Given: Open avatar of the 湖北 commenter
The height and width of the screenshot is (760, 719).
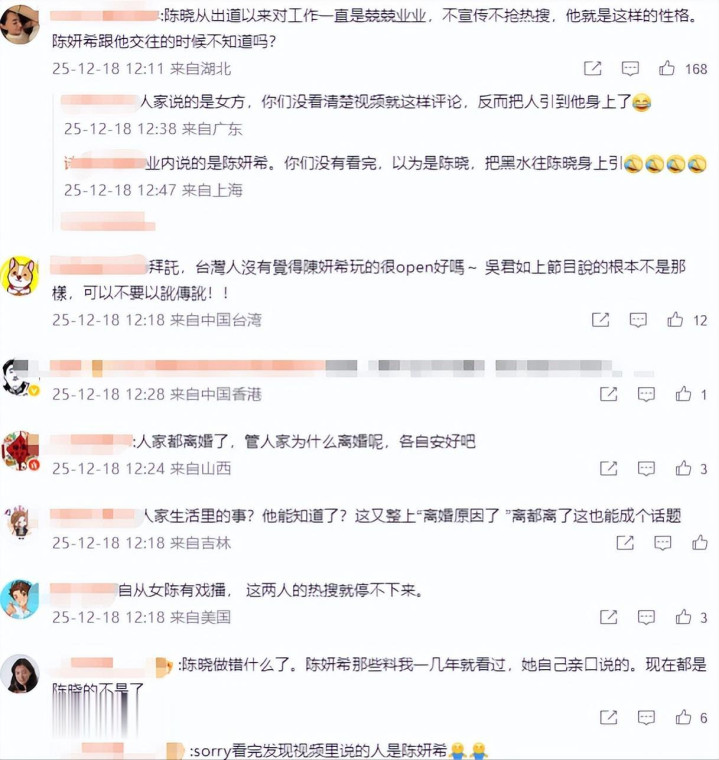Looking at the screenshot, I should pyautogui.click(x=19, y=24).
